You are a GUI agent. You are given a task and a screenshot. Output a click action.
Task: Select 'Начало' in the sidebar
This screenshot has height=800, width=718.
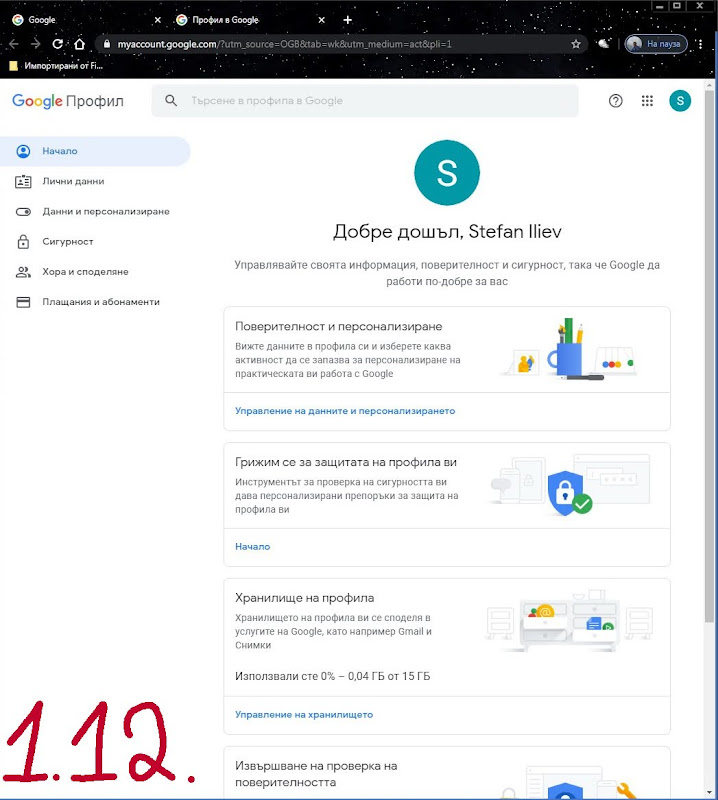tap(95, 151)
